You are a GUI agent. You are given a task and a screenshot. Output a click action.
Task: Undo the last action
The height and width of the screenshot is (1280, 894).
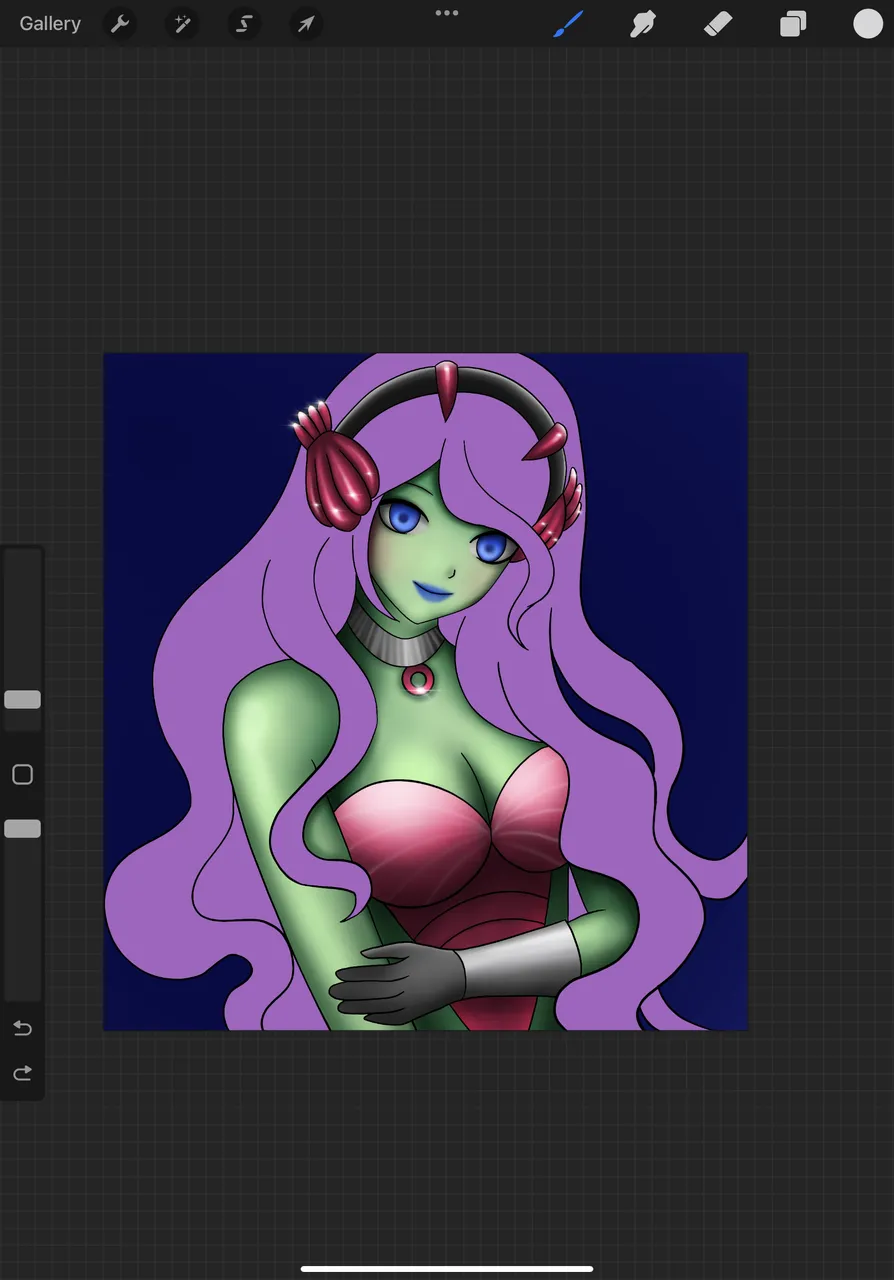point(22,1029)
